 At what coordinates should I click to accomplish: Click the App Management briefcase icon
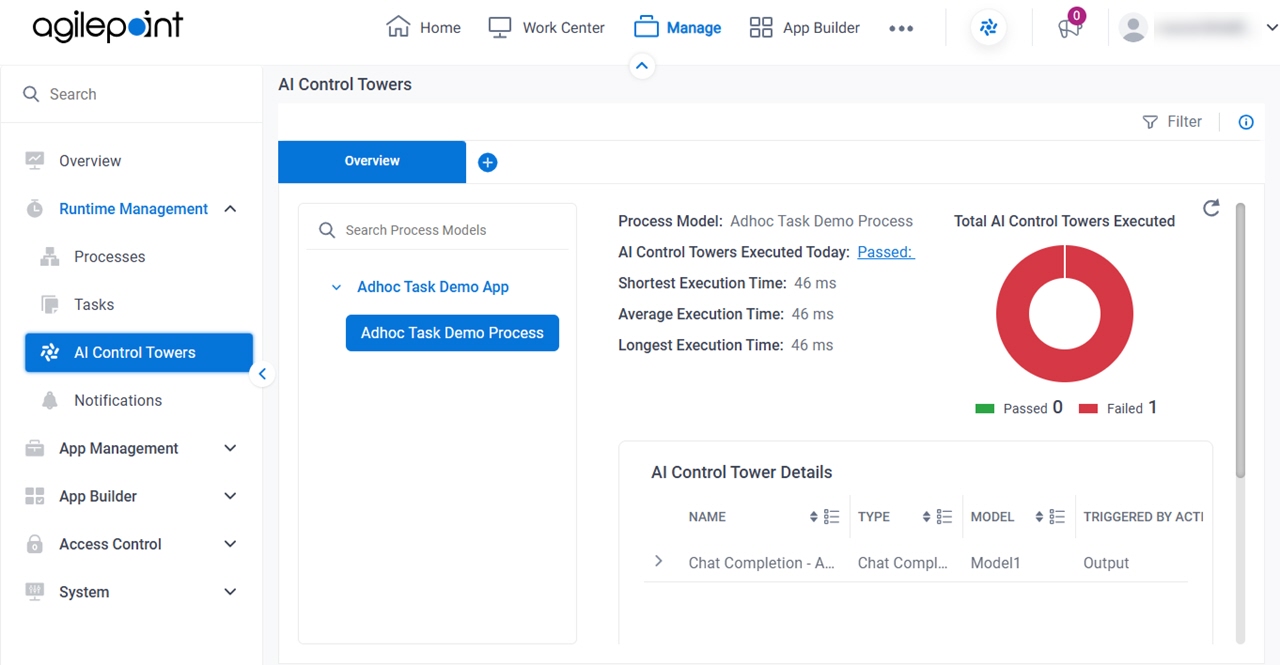click(35, 448)
